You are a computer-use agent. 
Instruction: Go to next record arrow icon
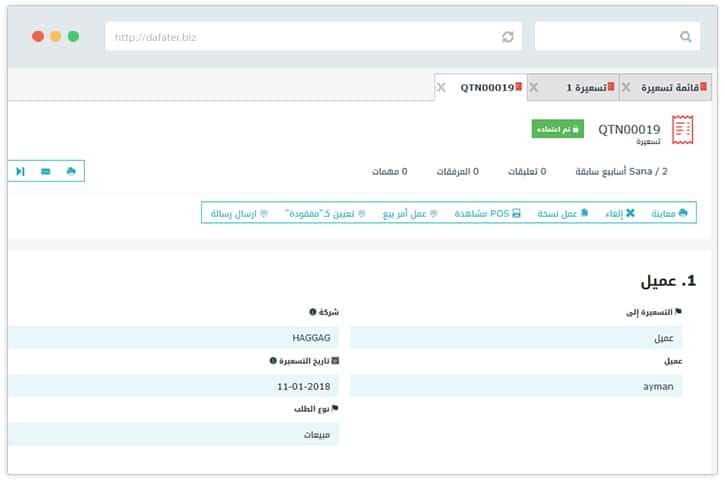click(x=20, y=172)
